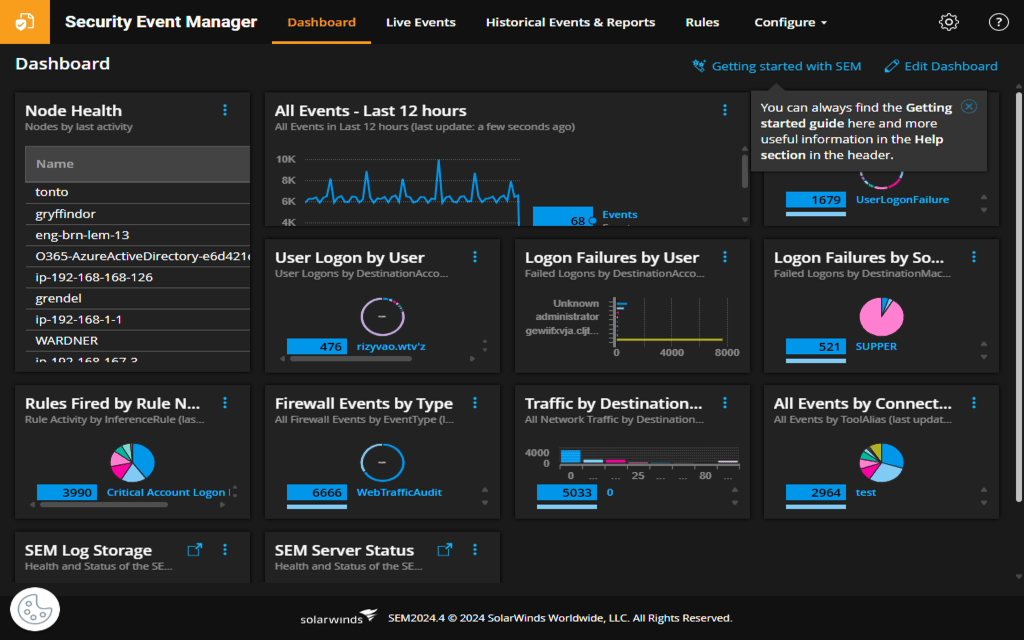Click the main dashboard vertical scrollbar
The height and width of the screenshot is (640, 1024).
pyautogui.click(x=1018, y=297)
